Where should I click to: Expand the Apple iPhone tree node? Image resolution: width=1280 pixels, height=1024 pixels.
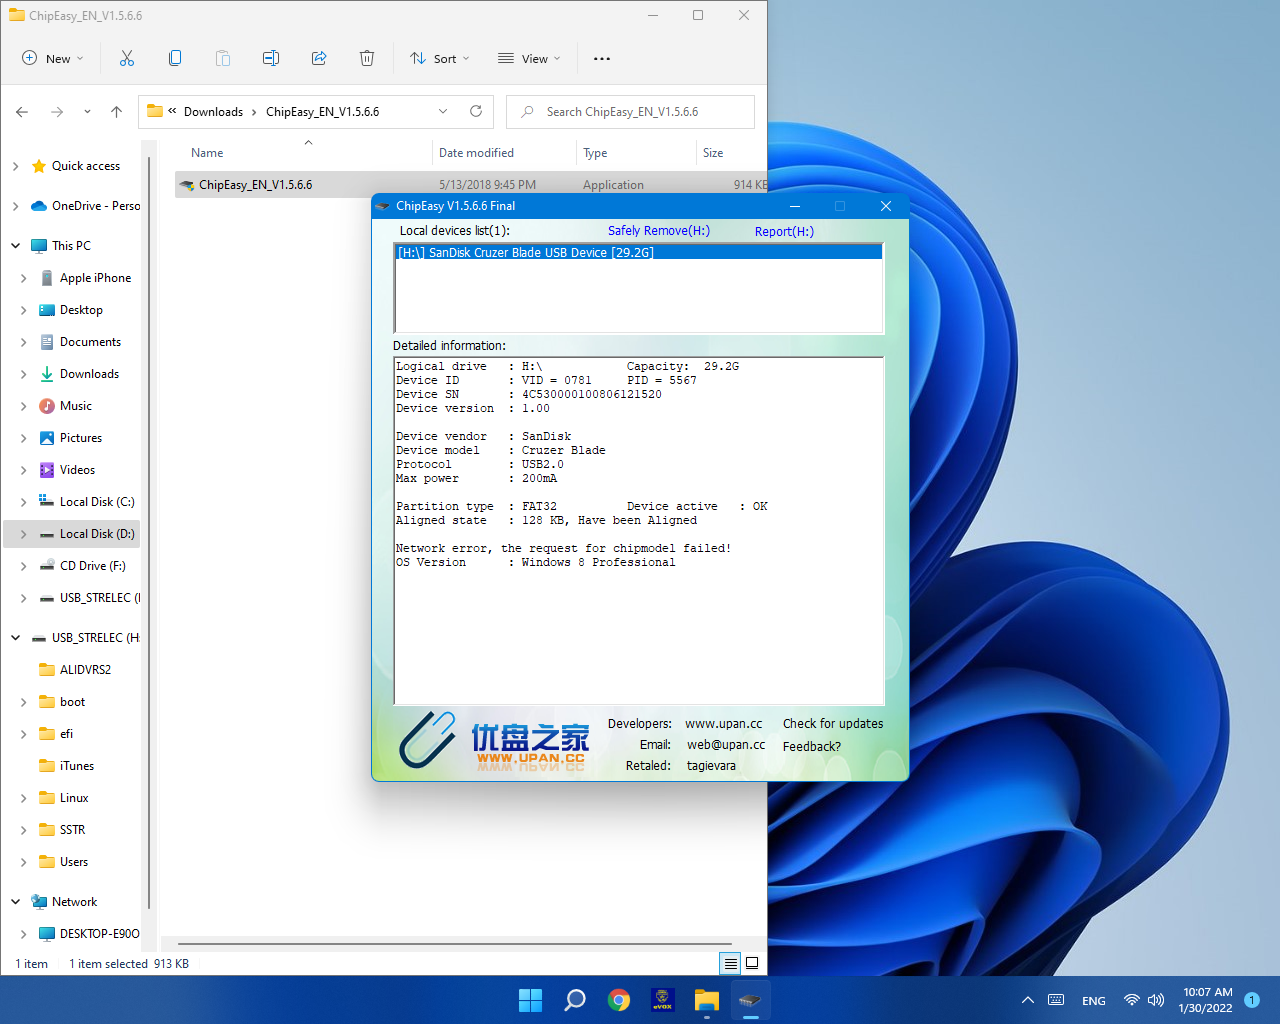coord(23,278)
